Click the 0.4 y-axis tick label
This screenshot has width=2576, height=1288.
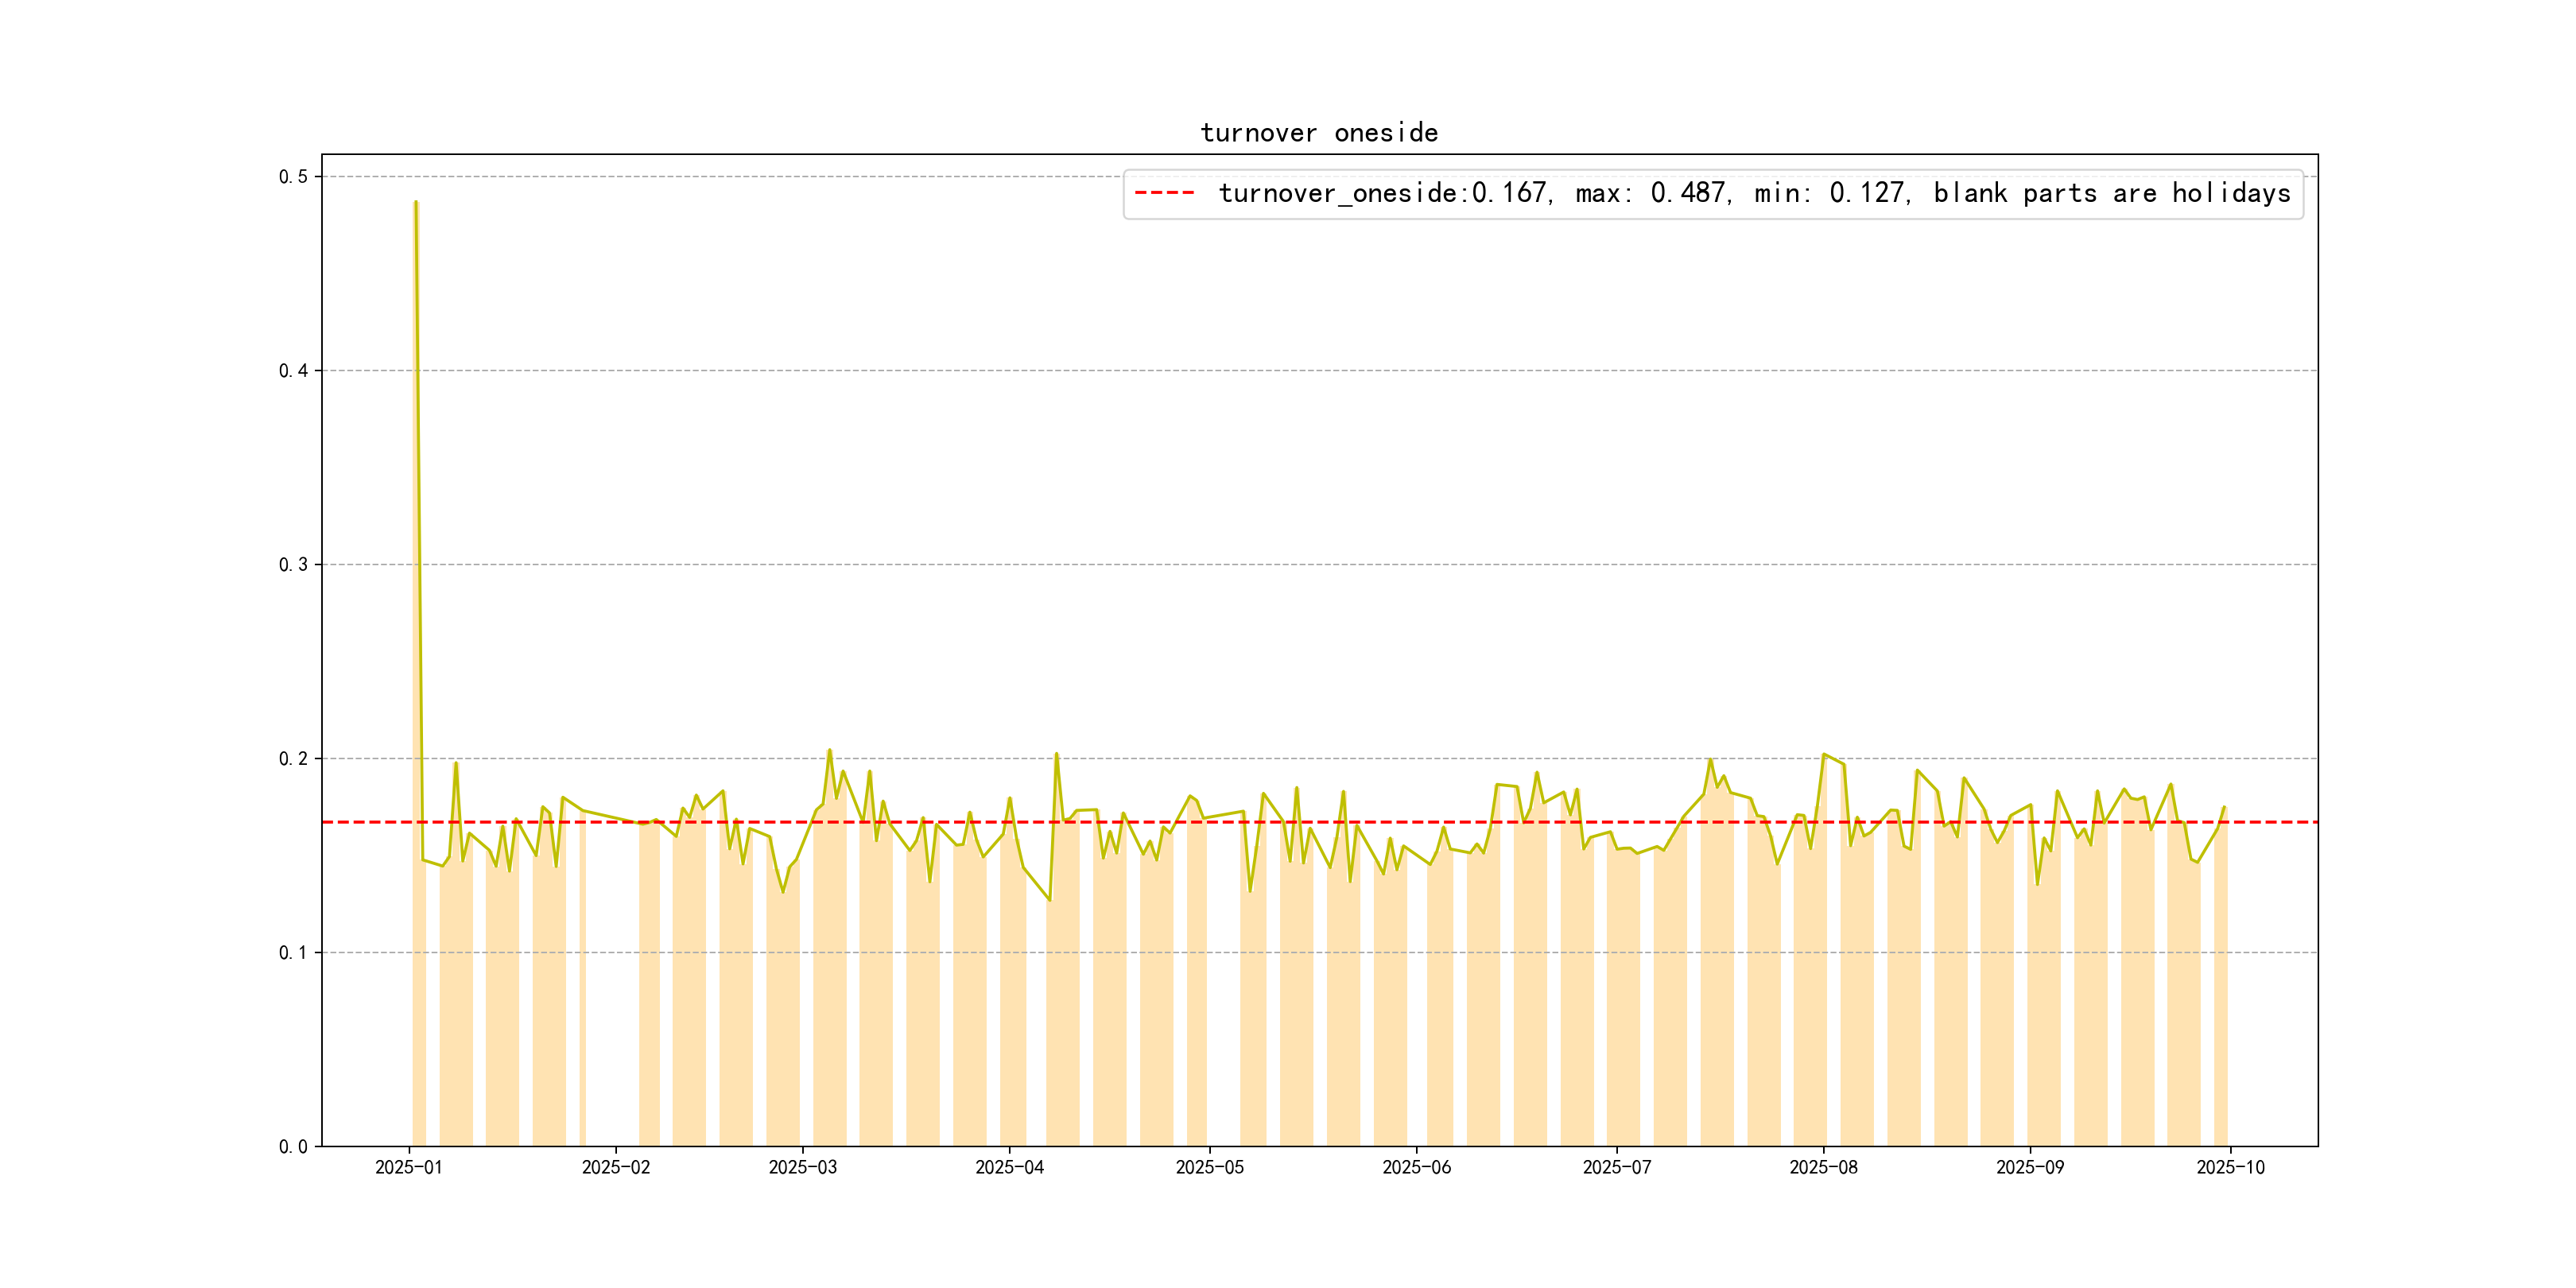[293, 371]
